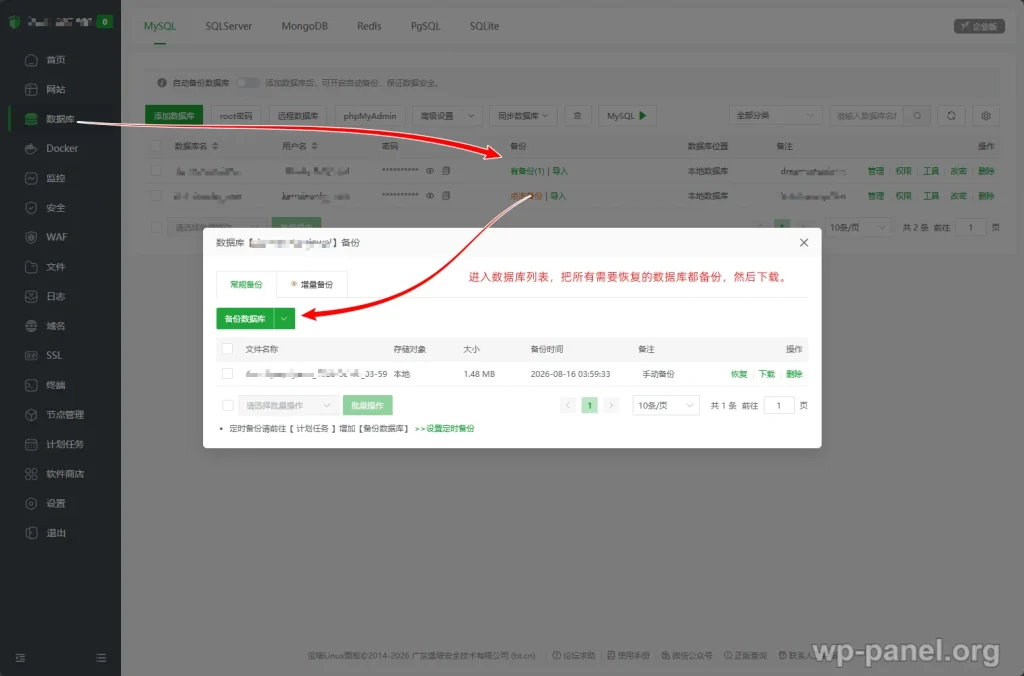This screenshot has width=1024, height=676.
Task: Open the 10条/页 page-size dropdown in dialog
Action: tap(665, 406)
